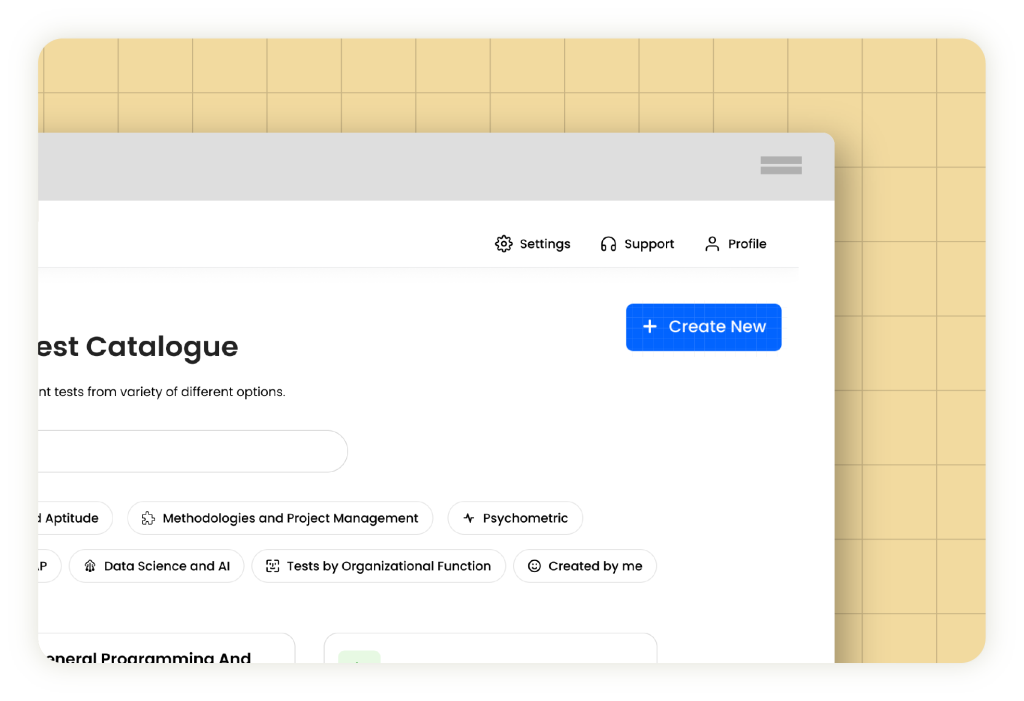Click the icon beside Data Science and AI
This screenshot has width=1024, height=701.
coord(90,566)
